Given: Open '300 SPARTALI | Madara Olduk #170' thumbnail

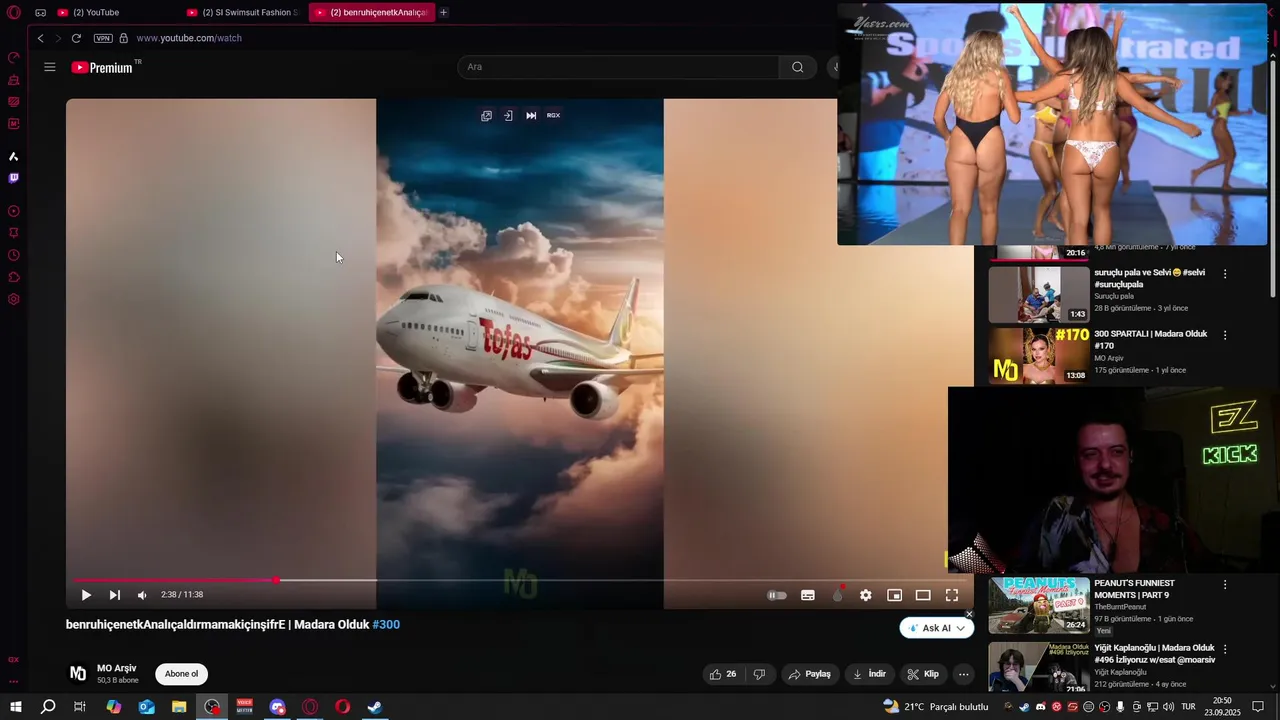Looking at the screenshot, I should point(1039,355).
